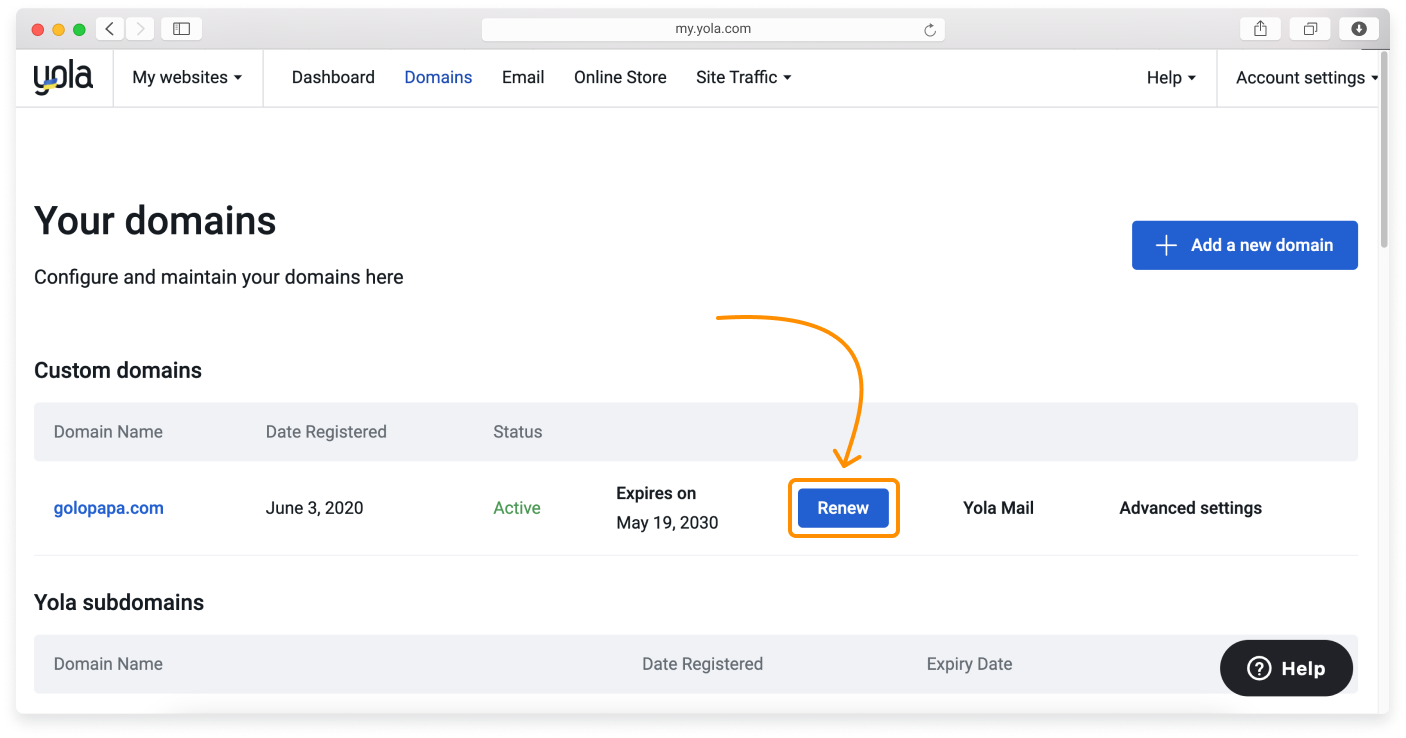The width and height of the screenshot is (1406, 738).
Task: Switch to the Email section
Action: click(x=523, y=78)
